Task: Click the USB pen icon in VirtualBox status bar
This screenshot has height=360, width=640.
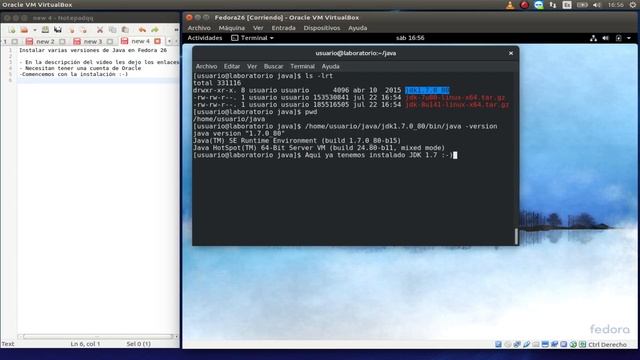Action: 526,344
